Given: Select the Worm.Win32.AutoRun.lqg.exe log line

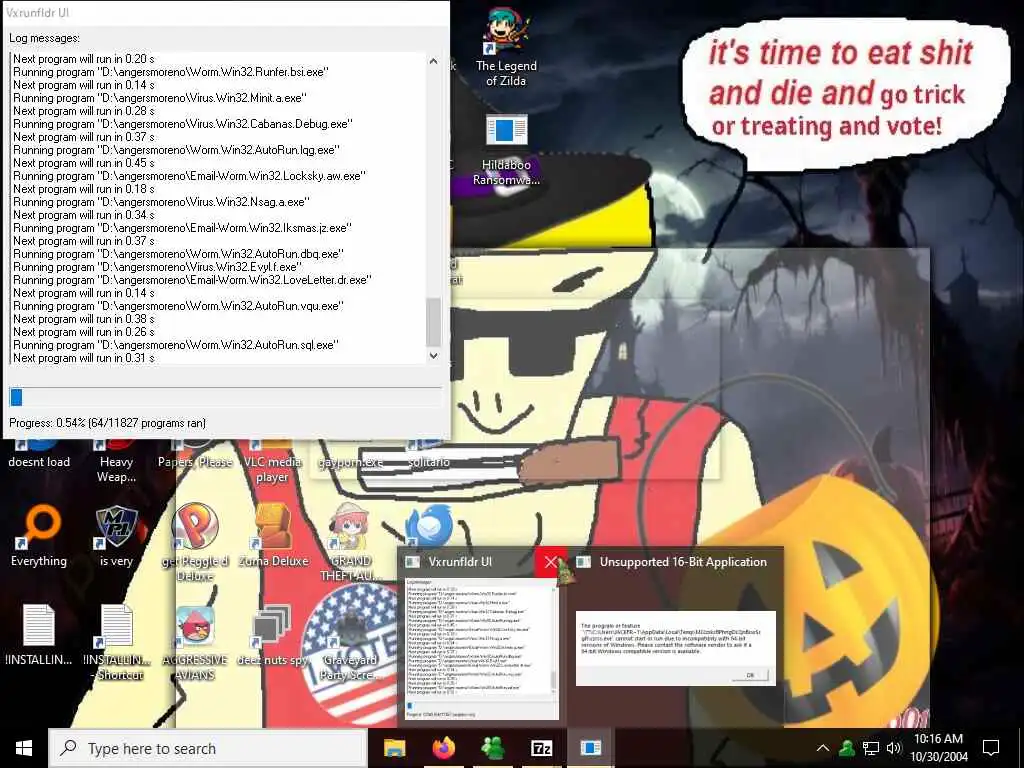Looking at the screenshot, I should pos(176,150).
